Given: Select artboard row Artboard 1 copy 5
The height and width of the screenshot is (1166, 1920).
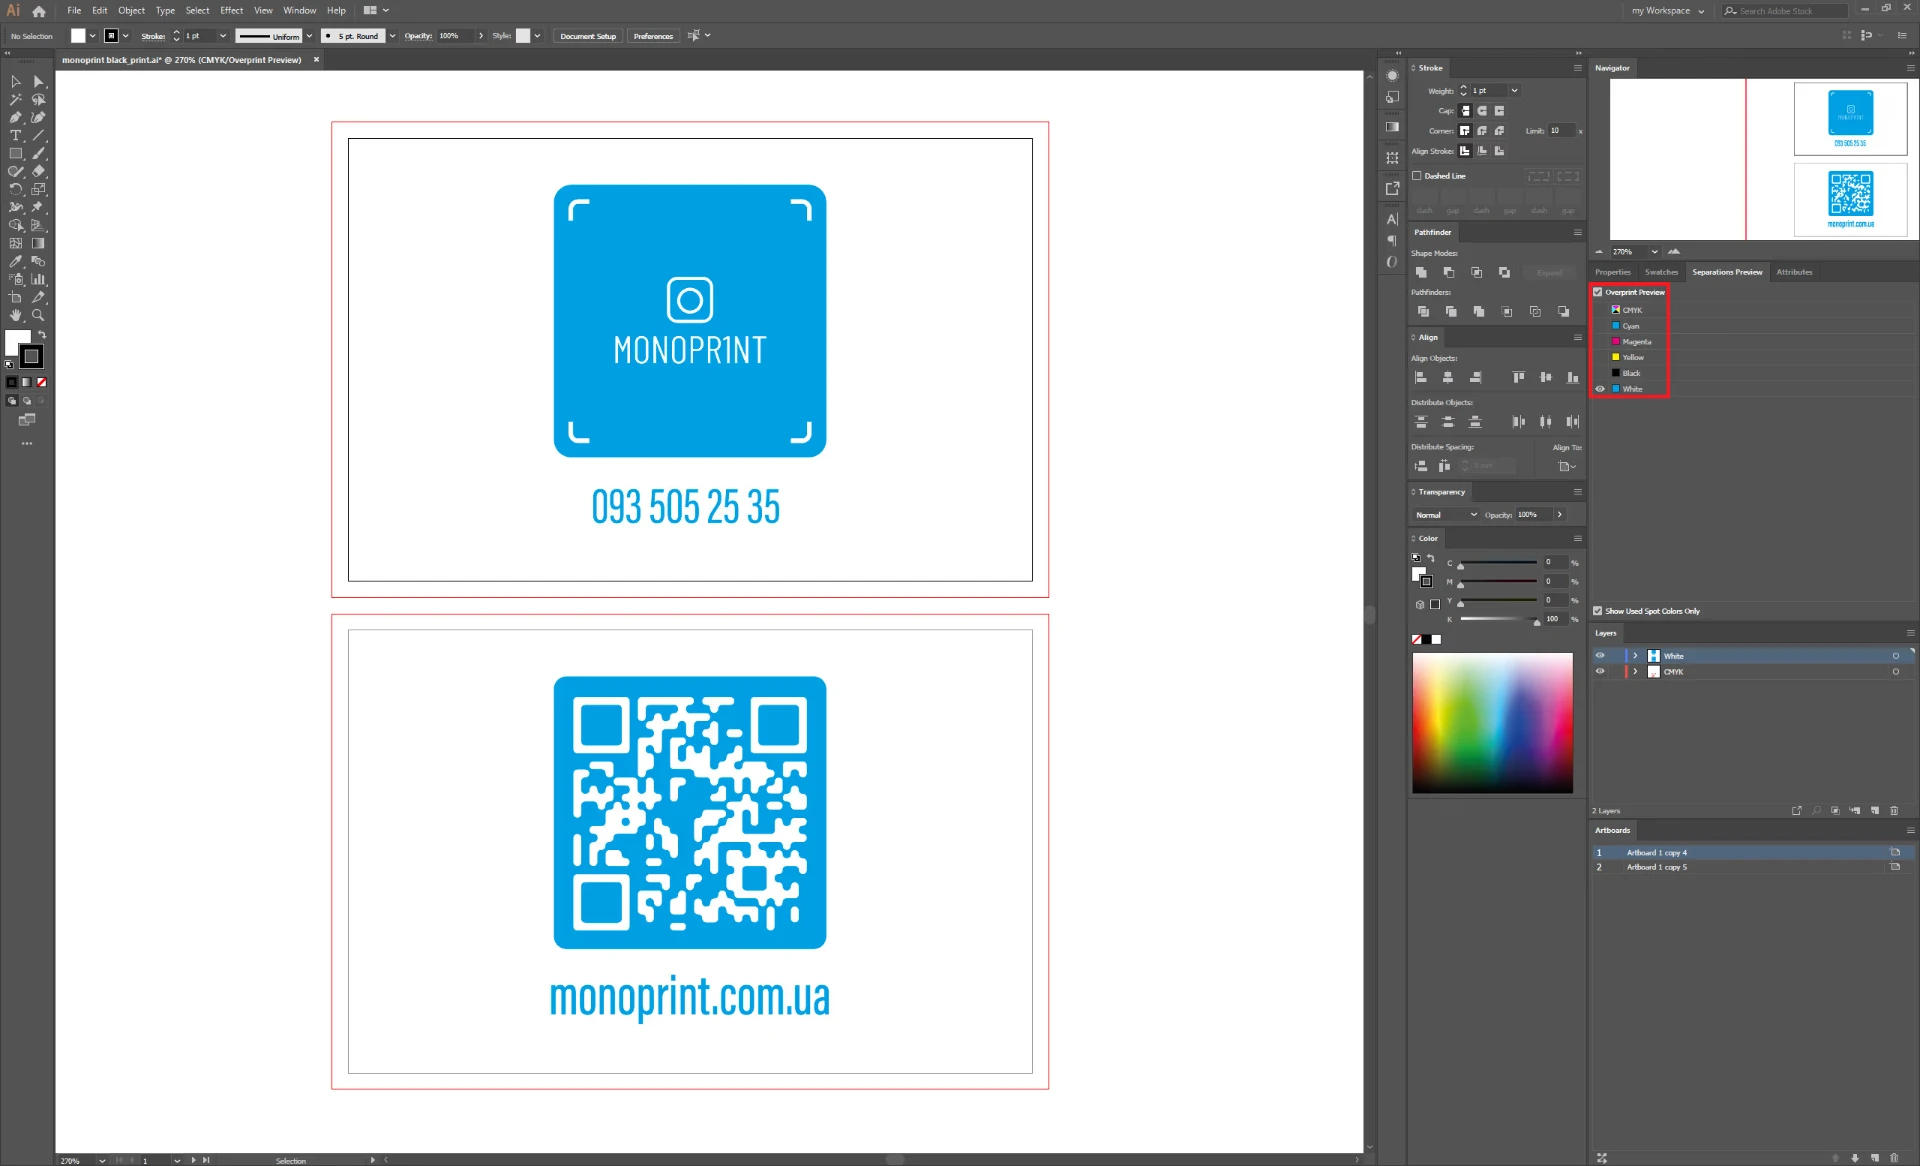Looking at the screenshot, I should coord(1752,867).
